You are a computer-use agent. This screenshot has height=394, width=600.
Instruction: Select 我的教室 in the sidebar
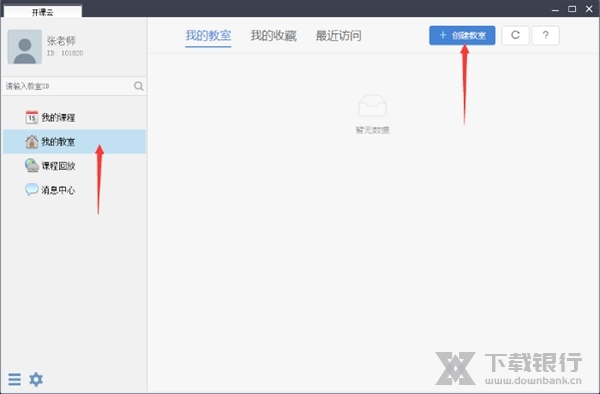pyautogui.click(x=75, y=142)
